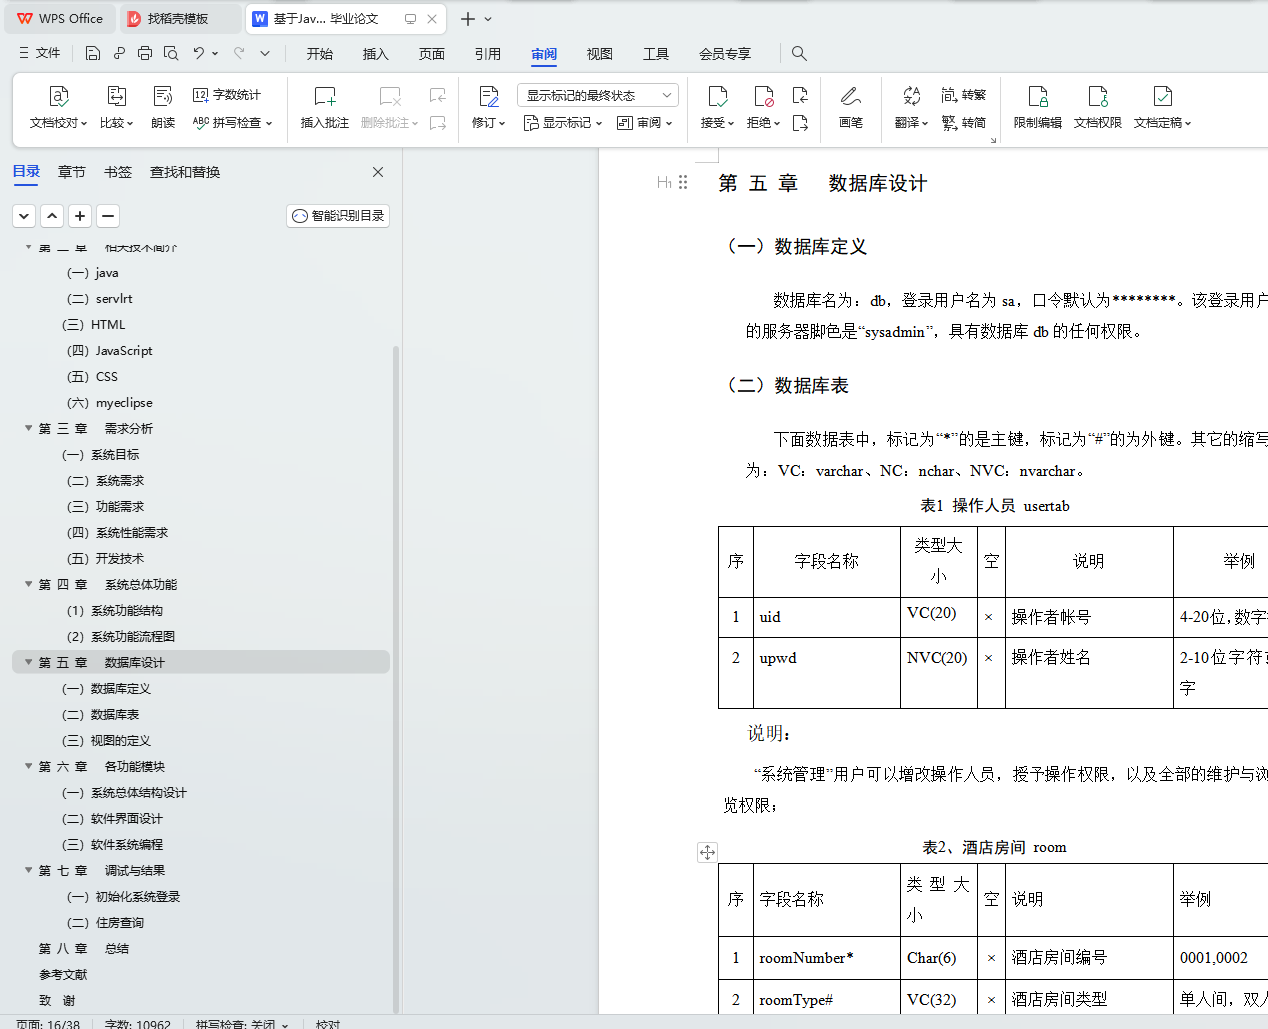Open the 开始 ribbon tab
Viewport: 1268px width, 1029px height.
pos(320,54)
